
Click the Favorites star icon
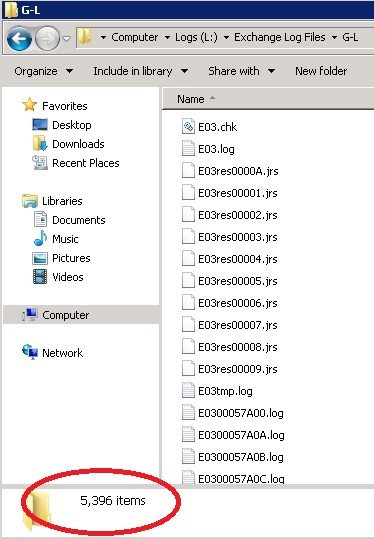tap(30, 105)
